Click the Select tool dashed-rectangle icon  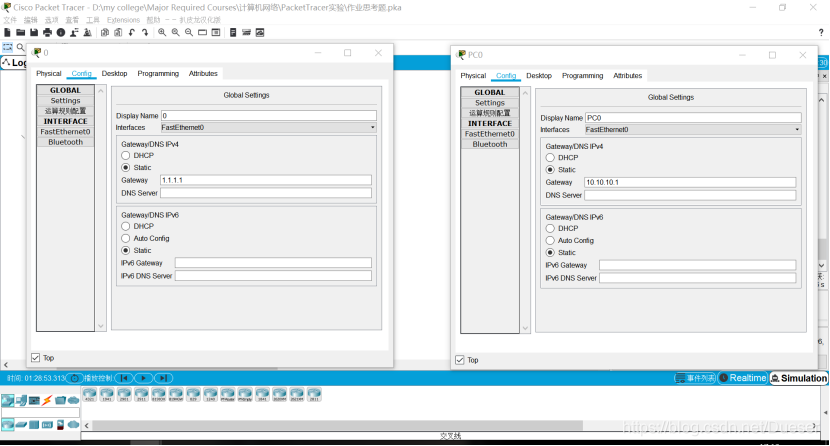(x=7, y=47)
